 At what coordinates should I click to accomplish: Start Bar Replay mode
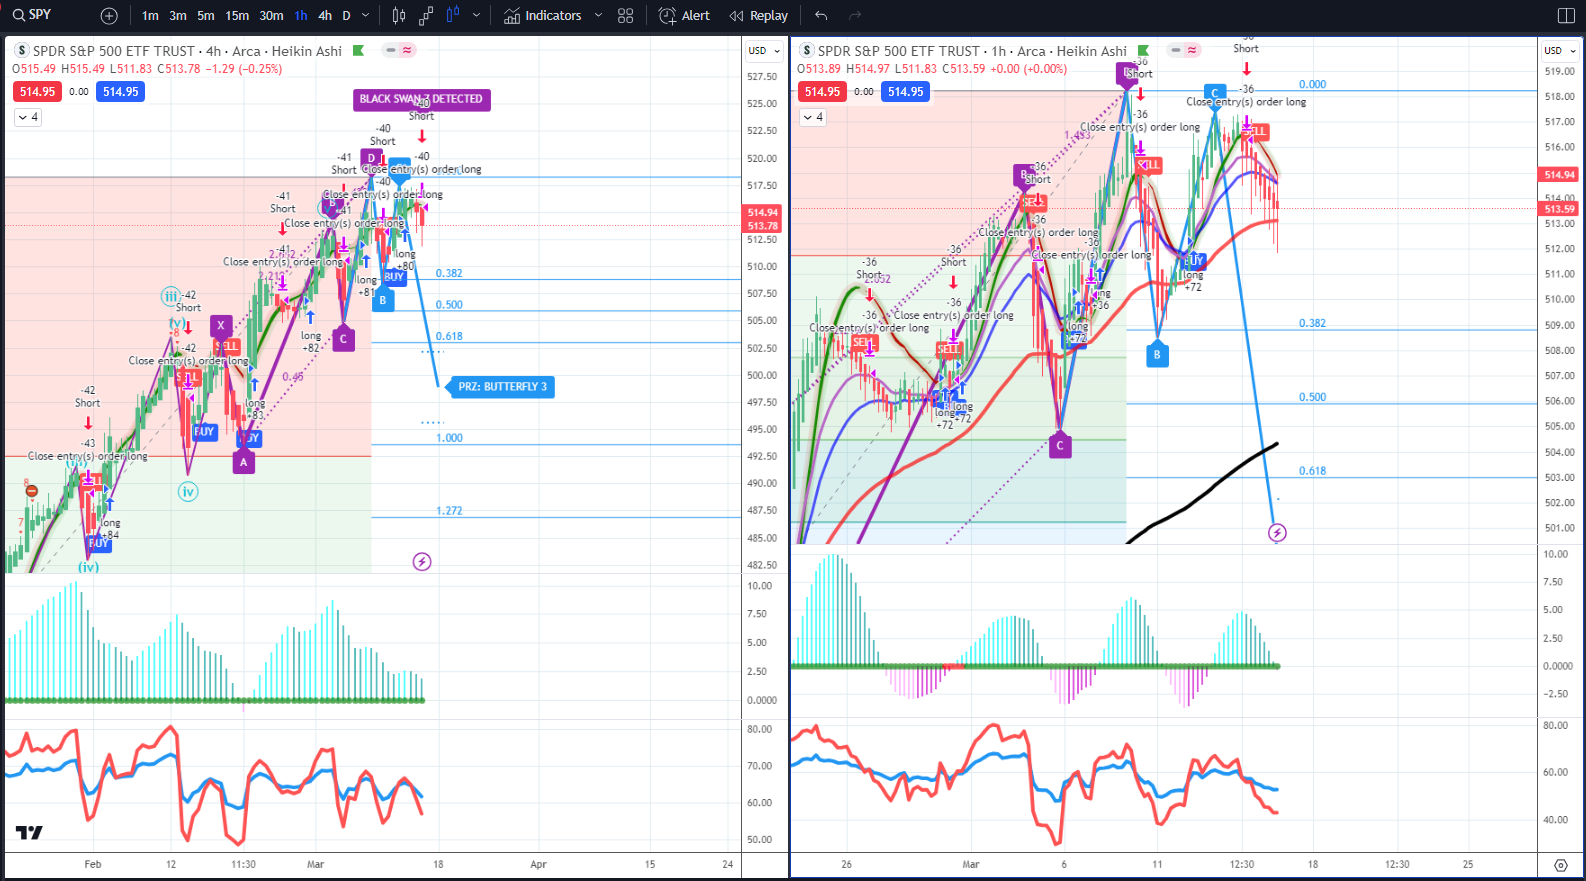coord(758,16)
